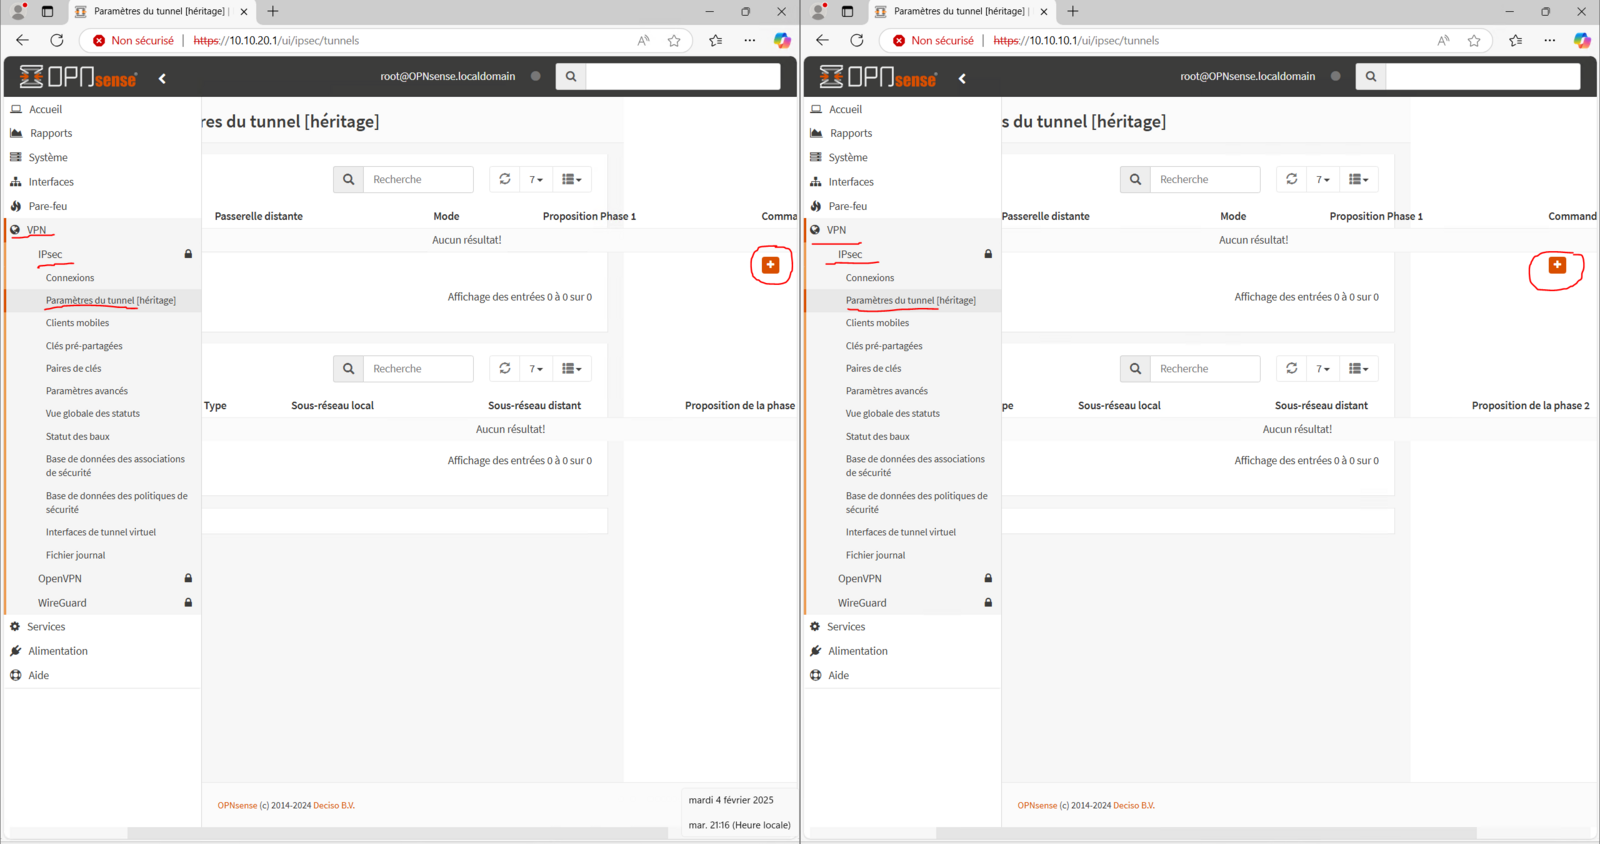The height and width of the screenshot is (844, 1600).
Task: Open Connexions under IPsec in right sidebar
Action: pyautogui.click(x=870, y=278)
